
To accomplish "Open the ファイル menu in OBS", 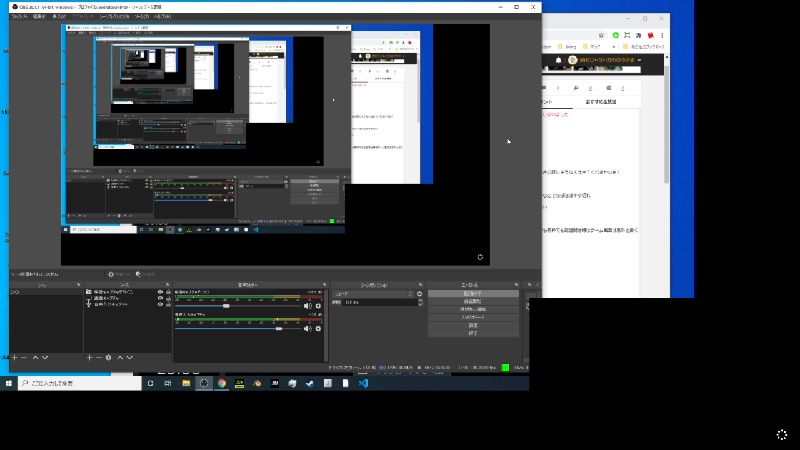I will click(x=19, y=17).
